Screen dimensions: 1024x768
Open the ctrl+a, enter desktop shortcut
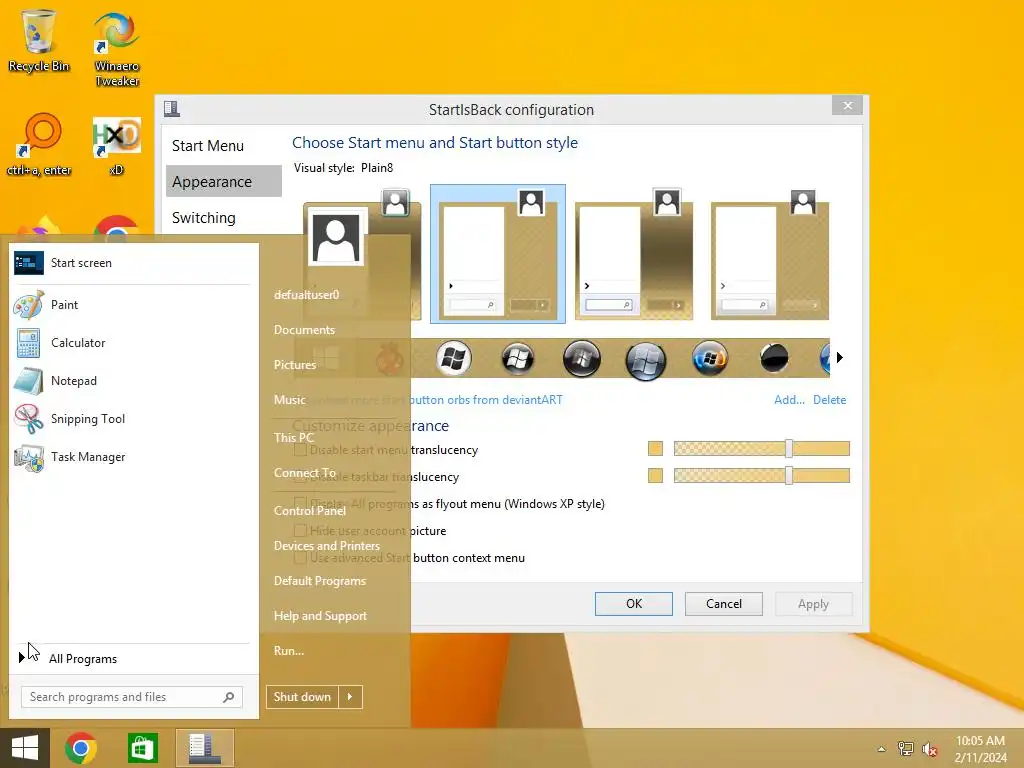39,145
